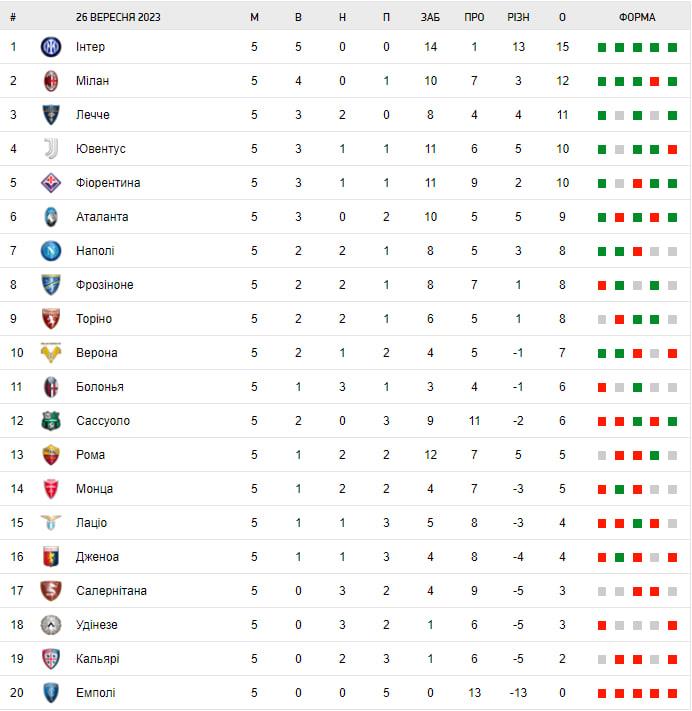Image resolution: width=692 pixels, height=711 pixels.
Task: Open the Лечче team link
Action: [93, 115]
